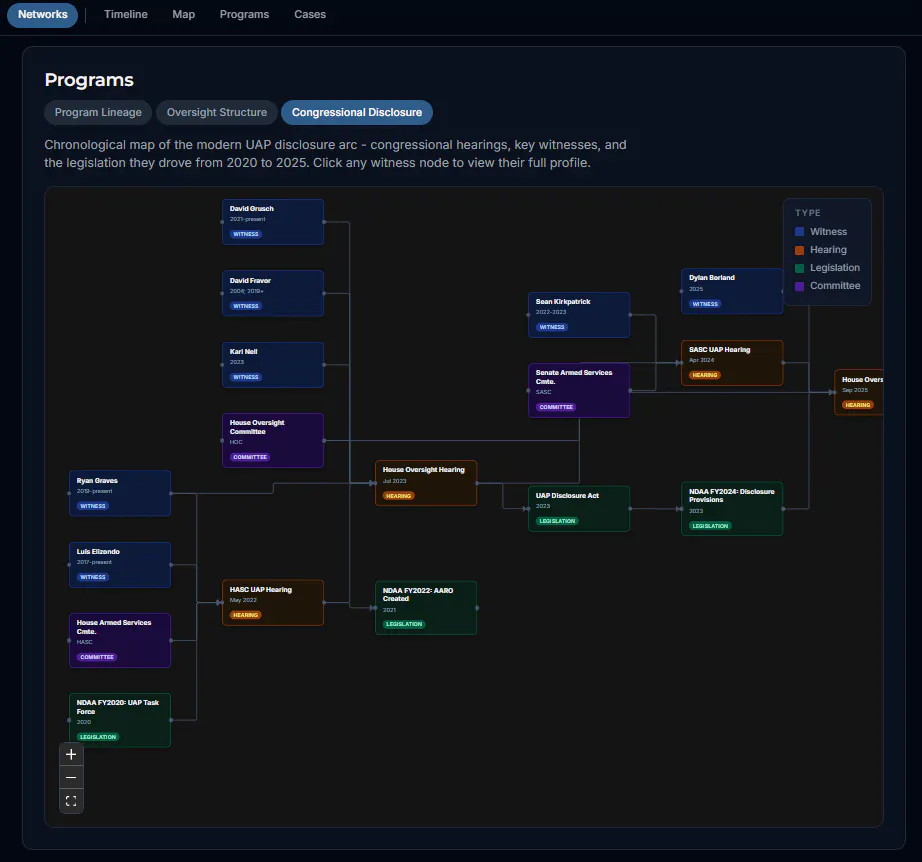Fit graph to view icon

click(x=71, y=801)
